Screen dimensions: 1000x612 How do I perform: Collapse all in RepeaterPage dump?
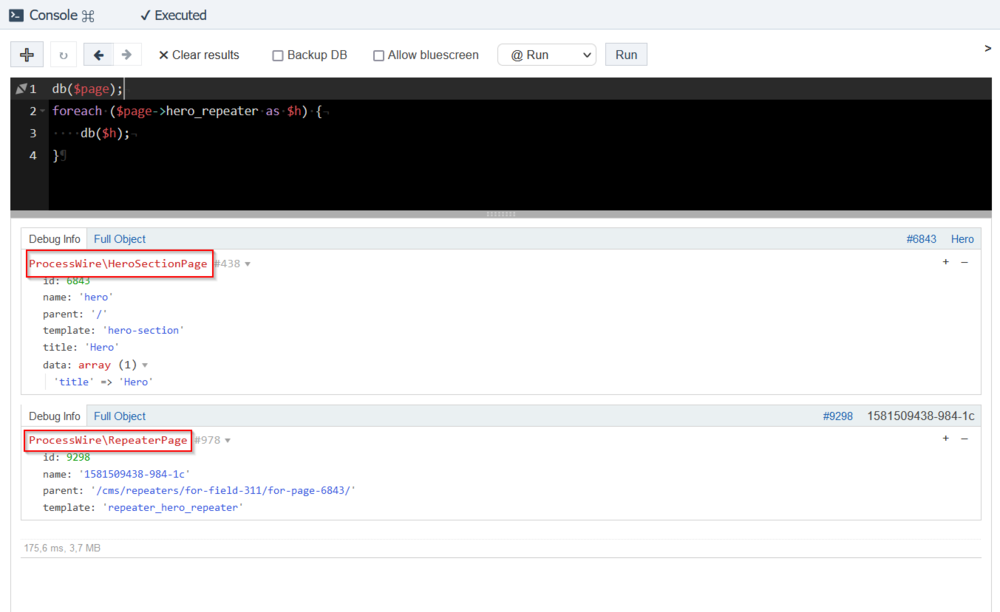click(964, 438)
